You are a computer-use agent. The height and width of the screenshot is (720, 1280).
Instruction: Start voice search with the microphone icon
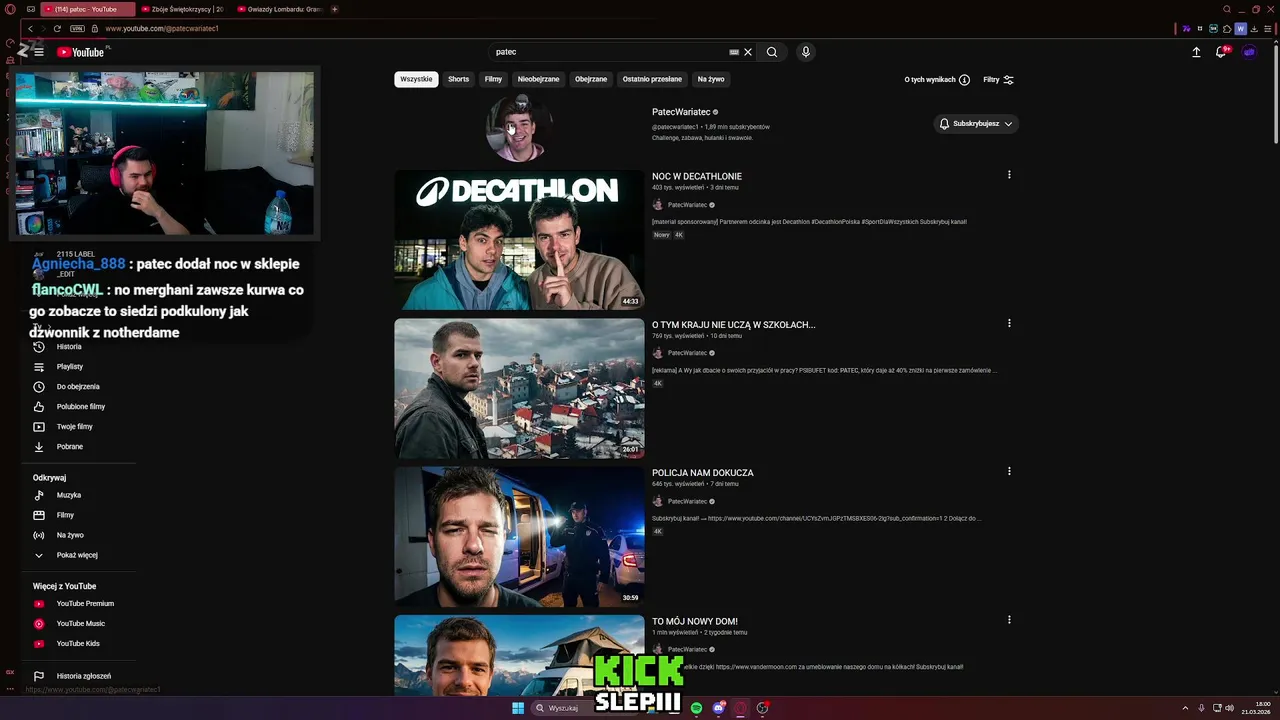pos(806,52)
